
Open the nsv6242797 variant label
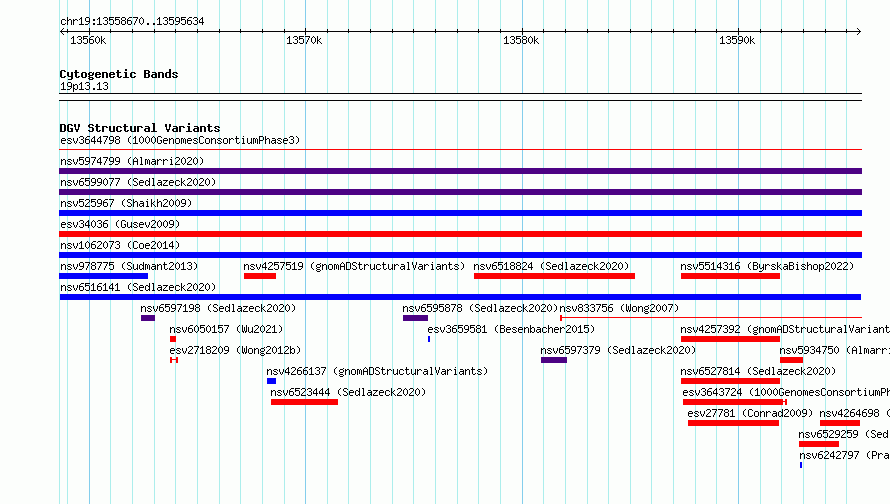(844, 455)
